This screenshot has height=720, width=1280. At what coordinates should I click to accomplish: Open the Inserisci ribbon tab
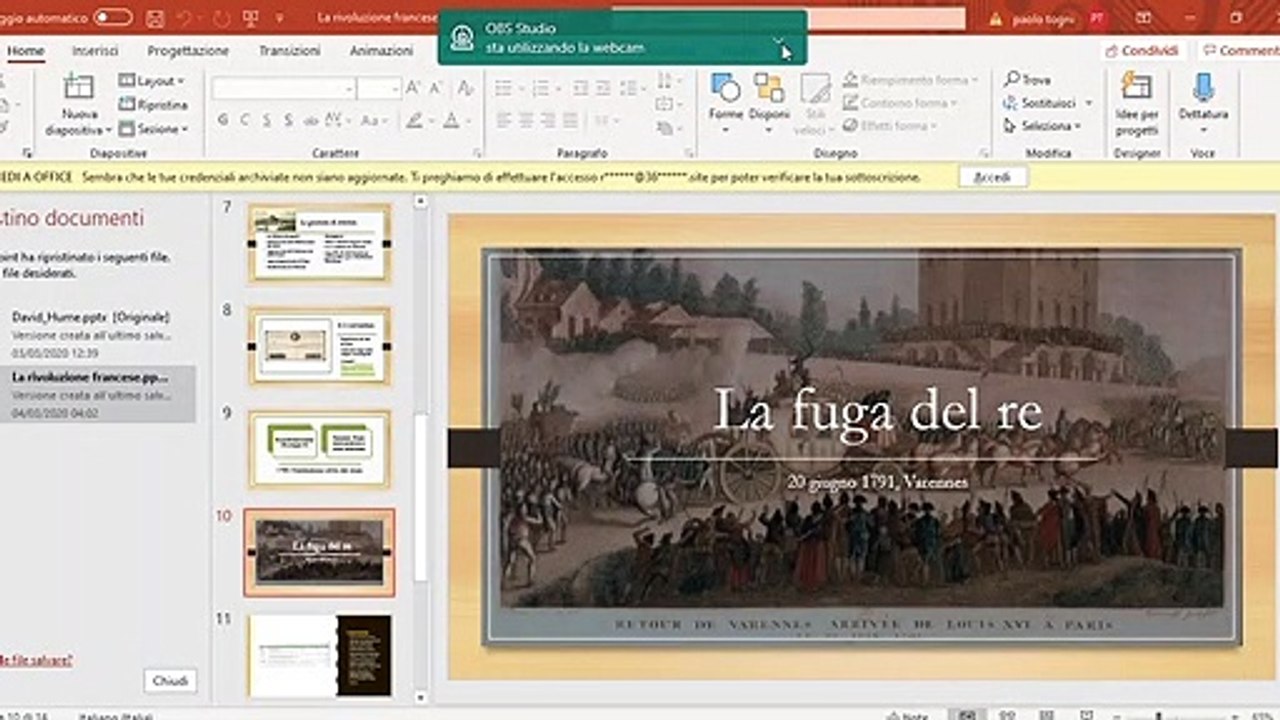(x=95, y=51)
